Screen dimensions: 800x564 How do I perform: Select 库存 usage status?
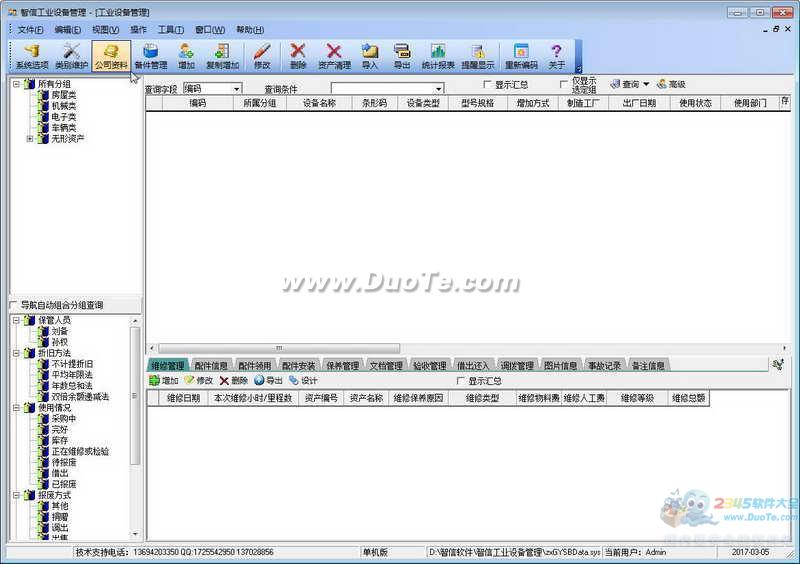point(60,440)
